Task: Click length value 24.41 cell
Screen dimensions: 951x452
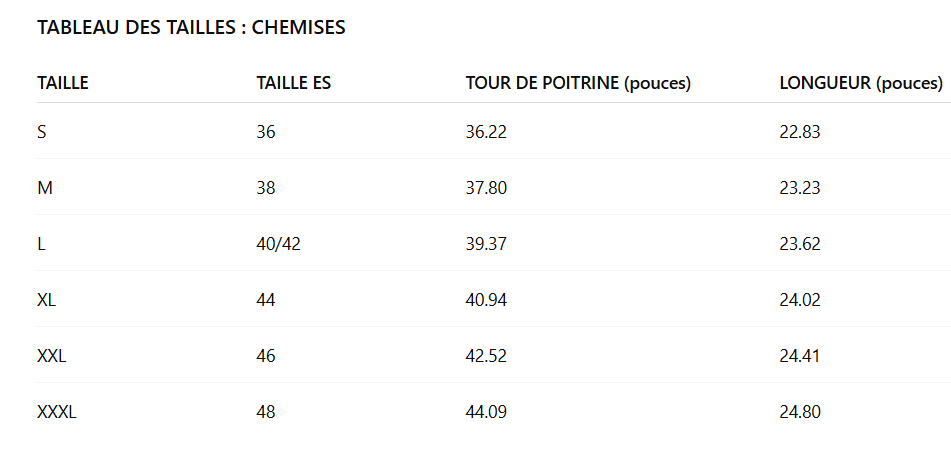Action: pyautogui.click(x=799, y=356)
